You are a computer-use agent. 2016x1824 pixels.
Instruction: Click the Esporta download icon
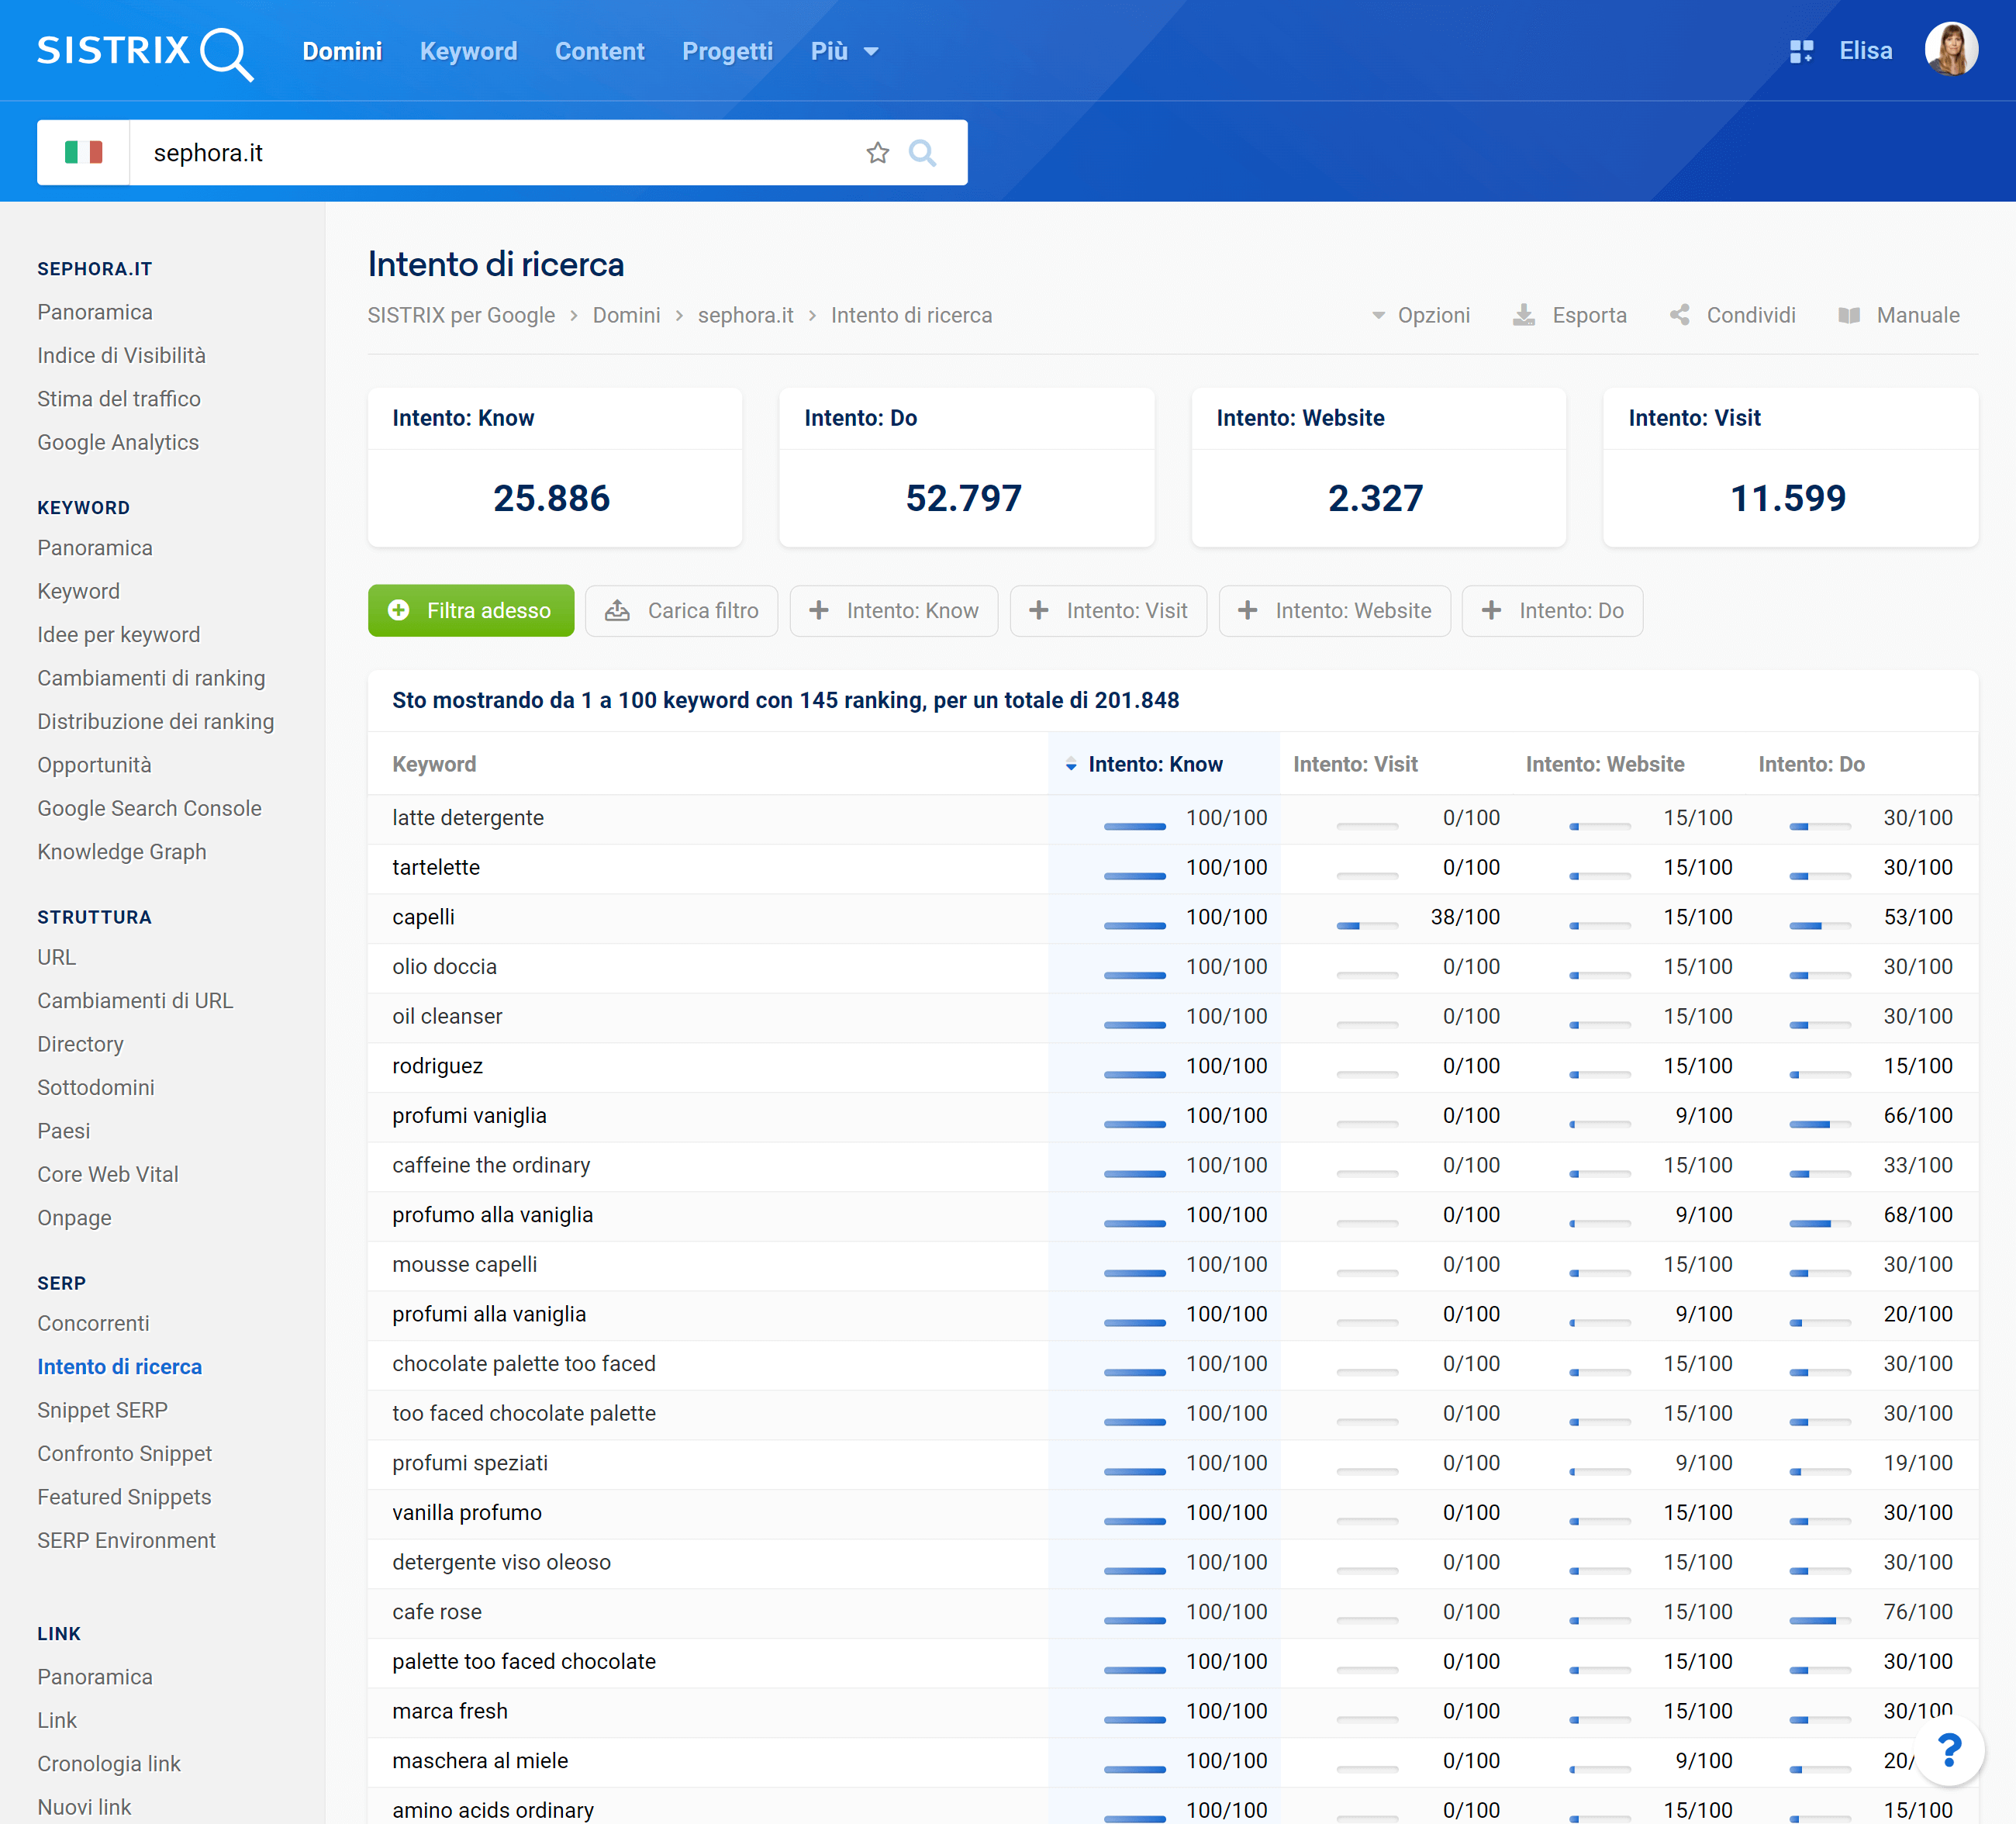(x=1523, y=315)
